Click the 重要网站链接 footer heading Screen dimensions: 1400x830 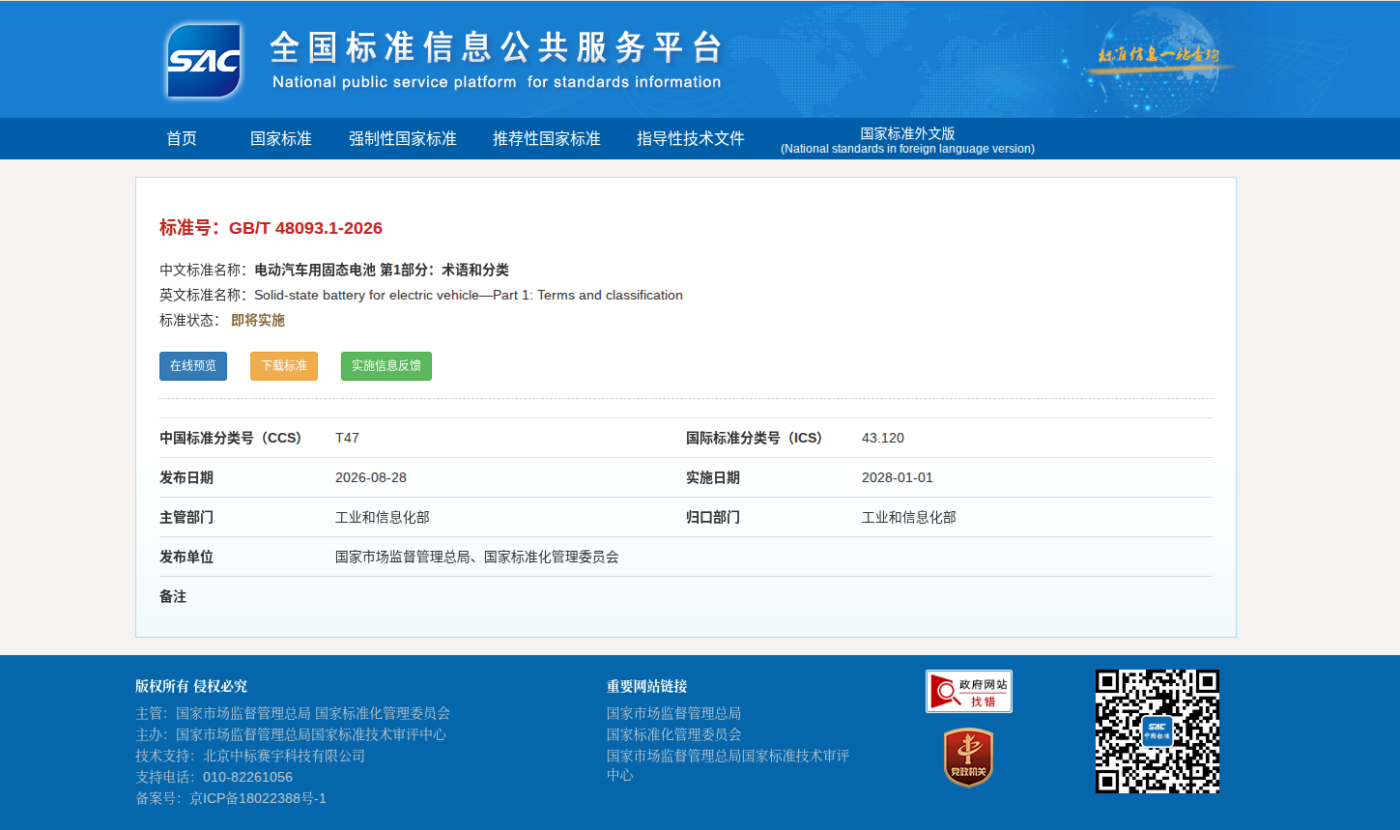click(647, 686)
